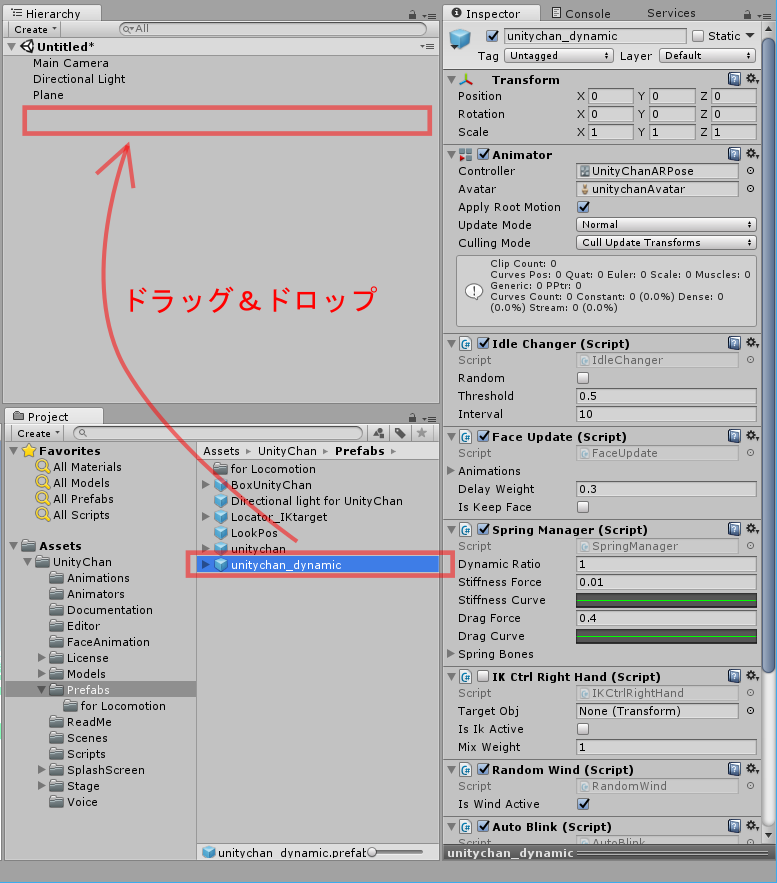Pick Avatar object with circle selector

tap(751, 189)
